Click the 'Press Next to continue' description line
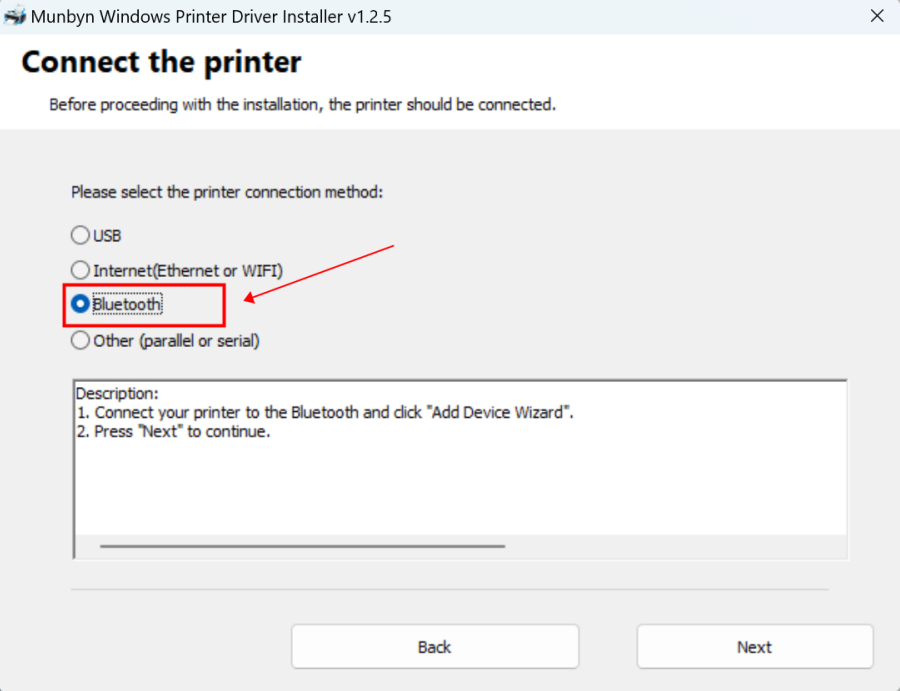This screenshot has width=900, height=691. 175,431
